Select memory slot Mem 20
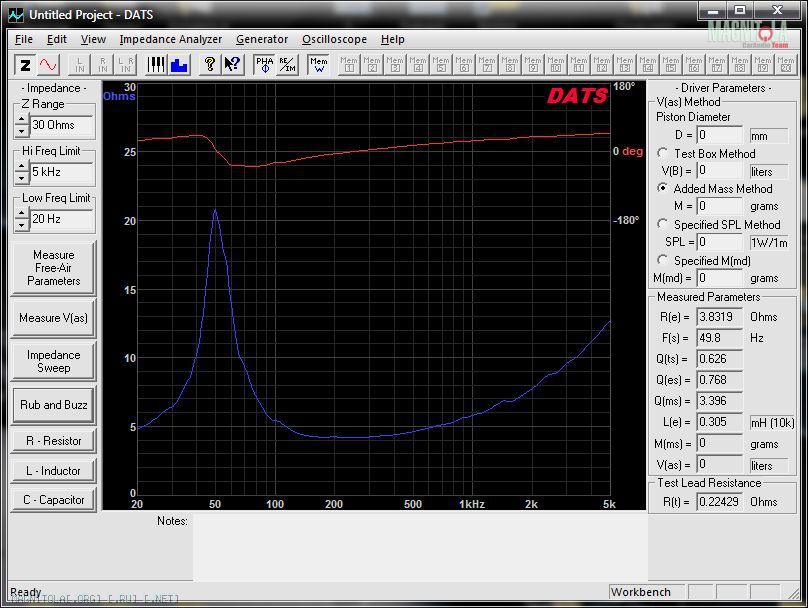This screenshot has height=608, width=808. [785, 65]
